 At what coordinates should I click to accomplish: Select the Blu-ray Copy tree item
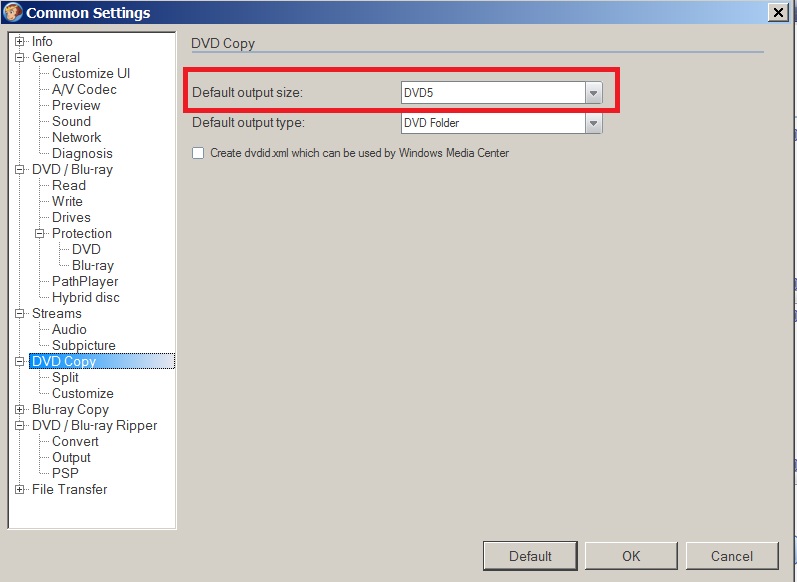click(x=71, y=410)
